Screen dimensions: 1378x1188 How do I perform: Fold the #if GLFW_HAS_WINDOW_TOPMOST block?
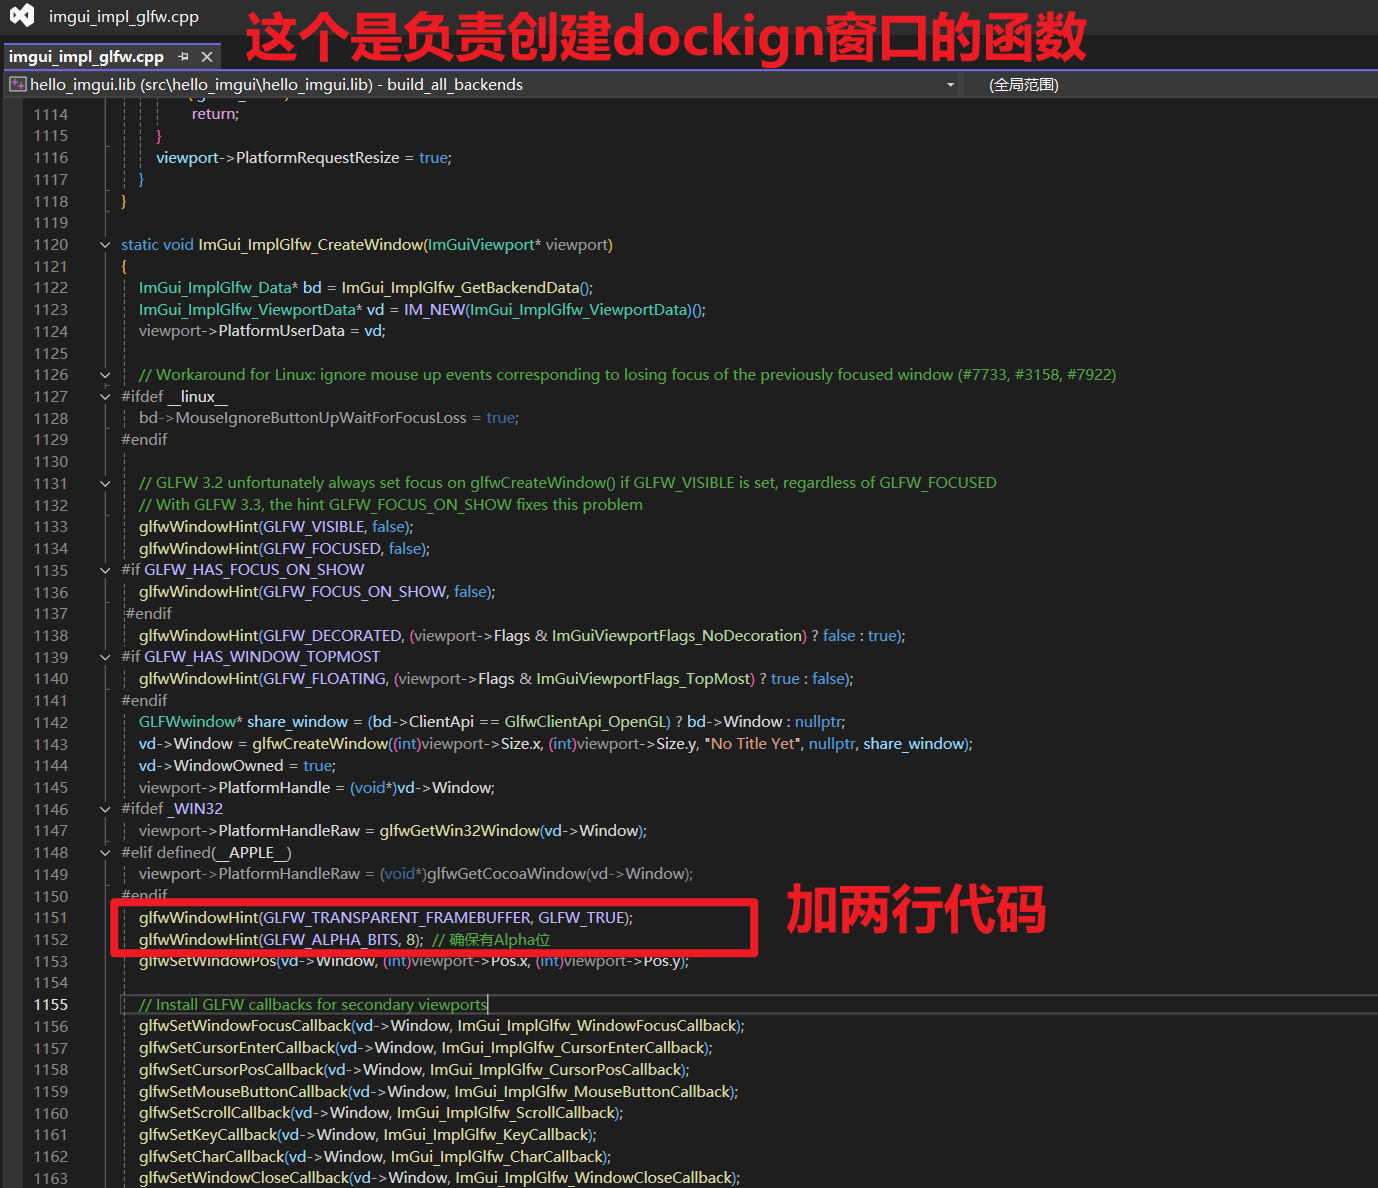[x=105, y=657]
